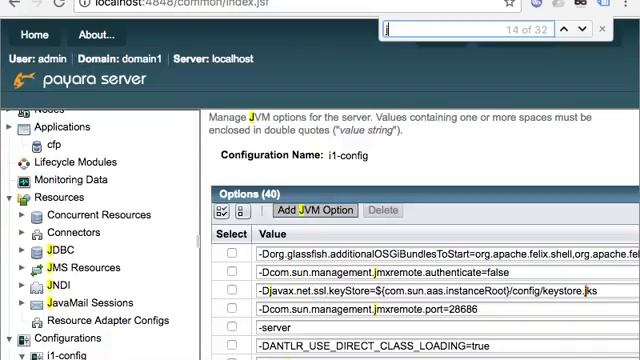The height and width of the screenshot is (360, 640).
Task: Click the Add JVM Option button
Action: point(315,210)
